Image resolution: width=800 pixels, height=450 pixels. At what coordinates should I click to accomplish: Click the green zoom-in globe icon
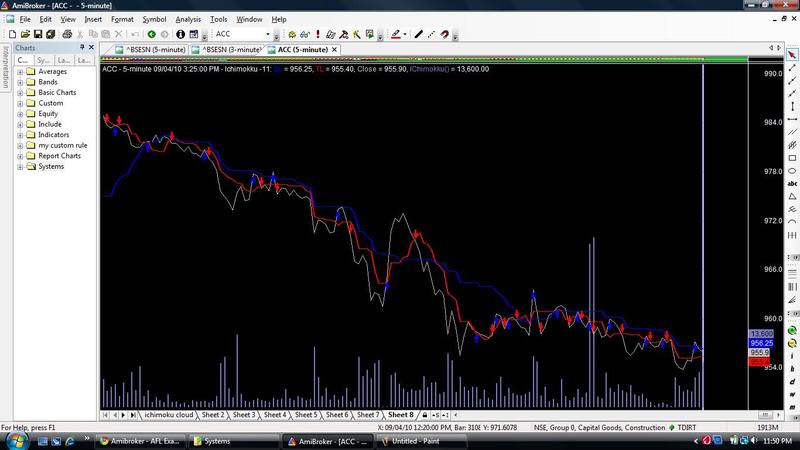pos(792,331)
